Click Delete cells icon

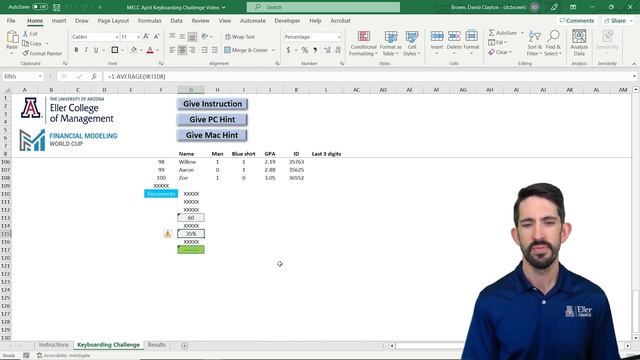[454, 36]
